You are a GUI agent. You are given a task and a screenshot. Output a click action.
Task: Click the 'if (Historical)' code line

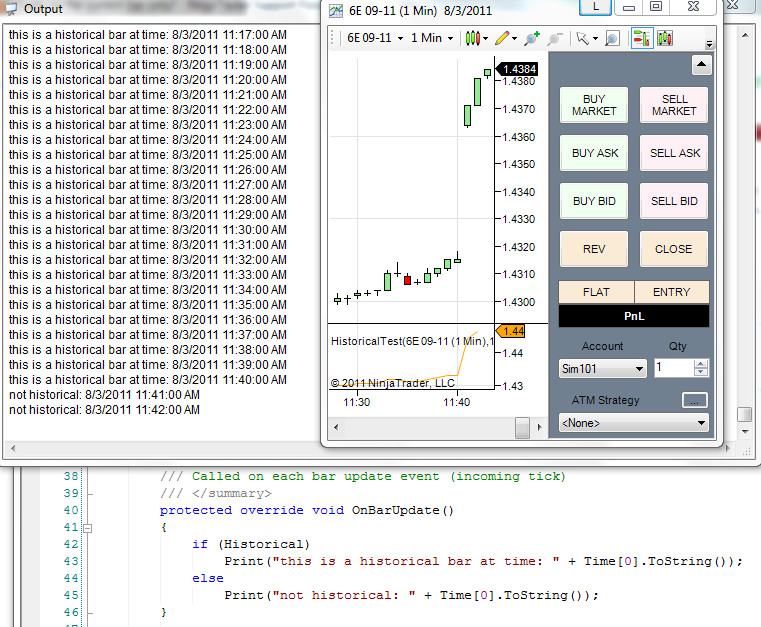(x=250, y=544)
